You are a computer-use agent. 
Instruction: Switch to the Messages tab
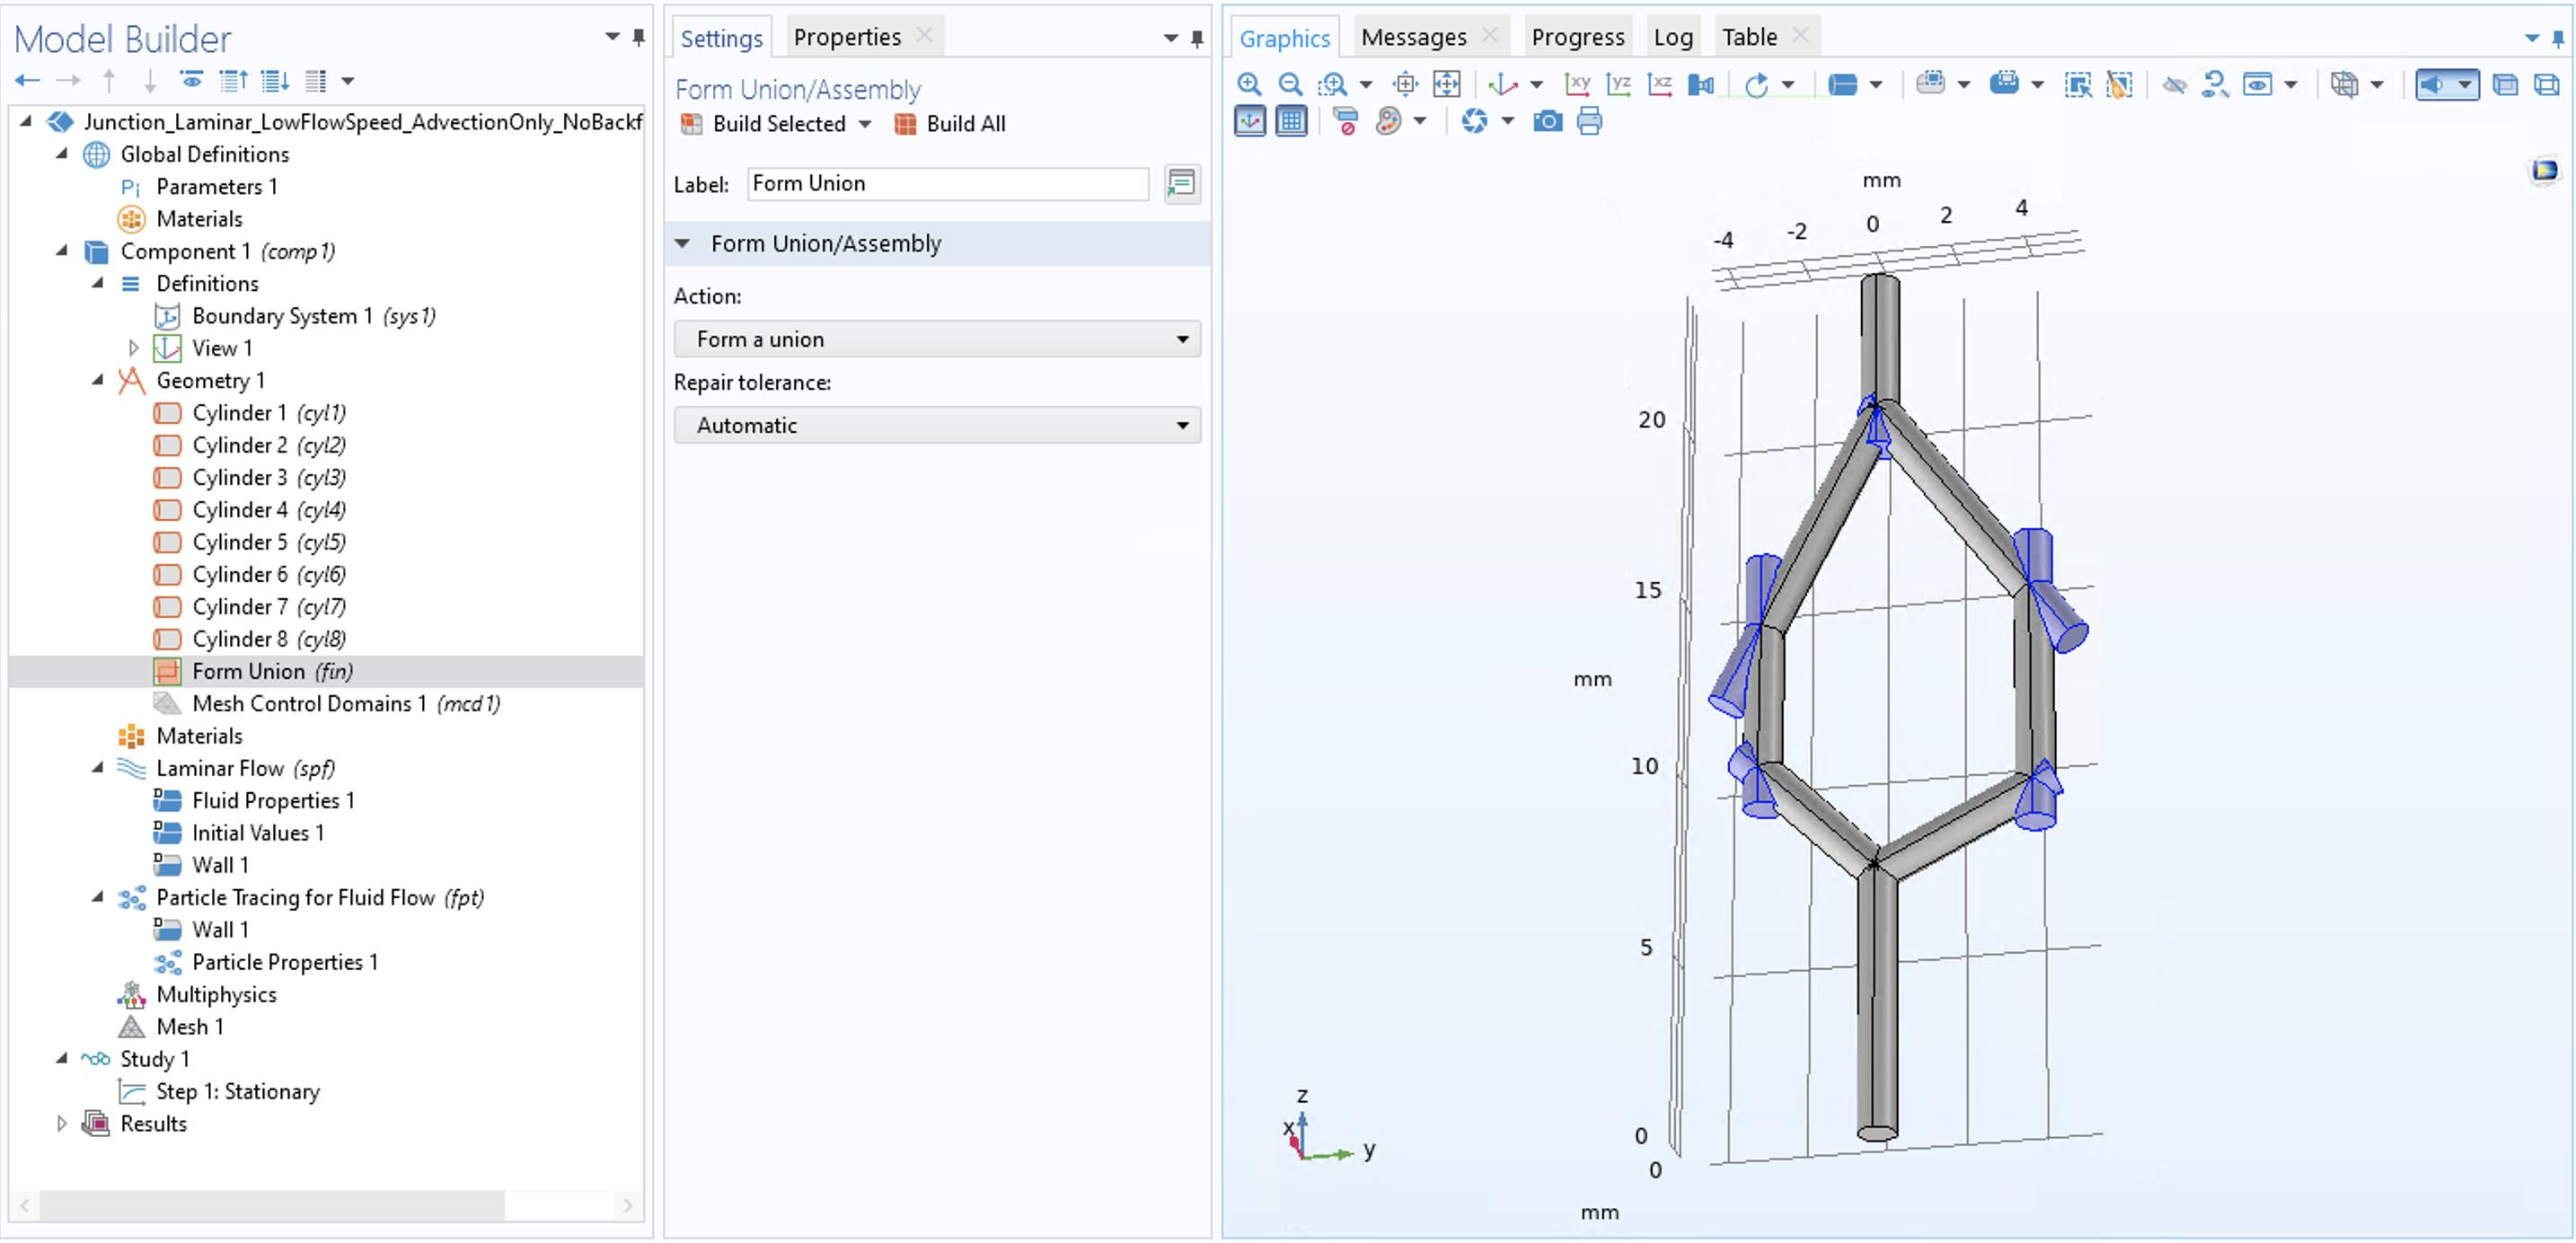(x=1413, y=37)
